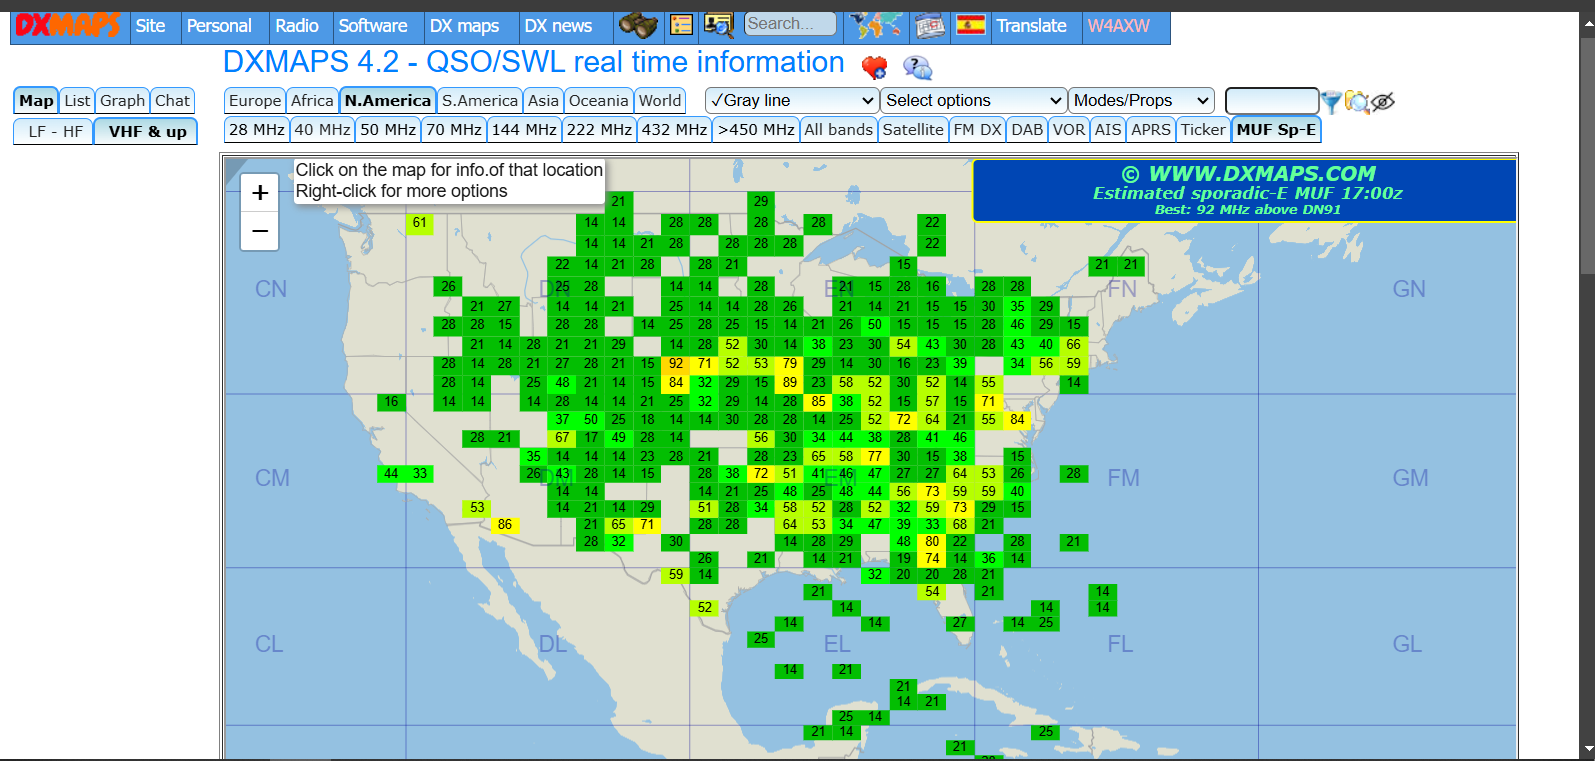Open the Modes/Props dropdown

1141,100
